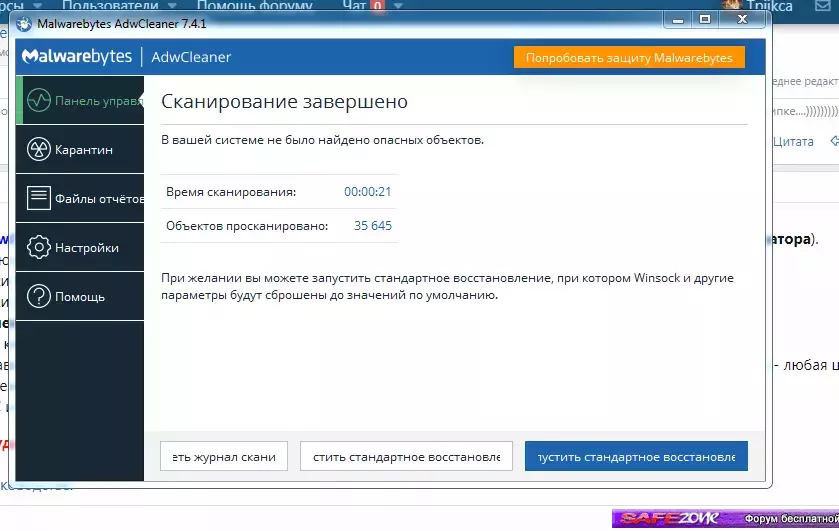Click the AdwCleaner title bar app icon
The width and height of the screenshot is (839, 531).
24,24
